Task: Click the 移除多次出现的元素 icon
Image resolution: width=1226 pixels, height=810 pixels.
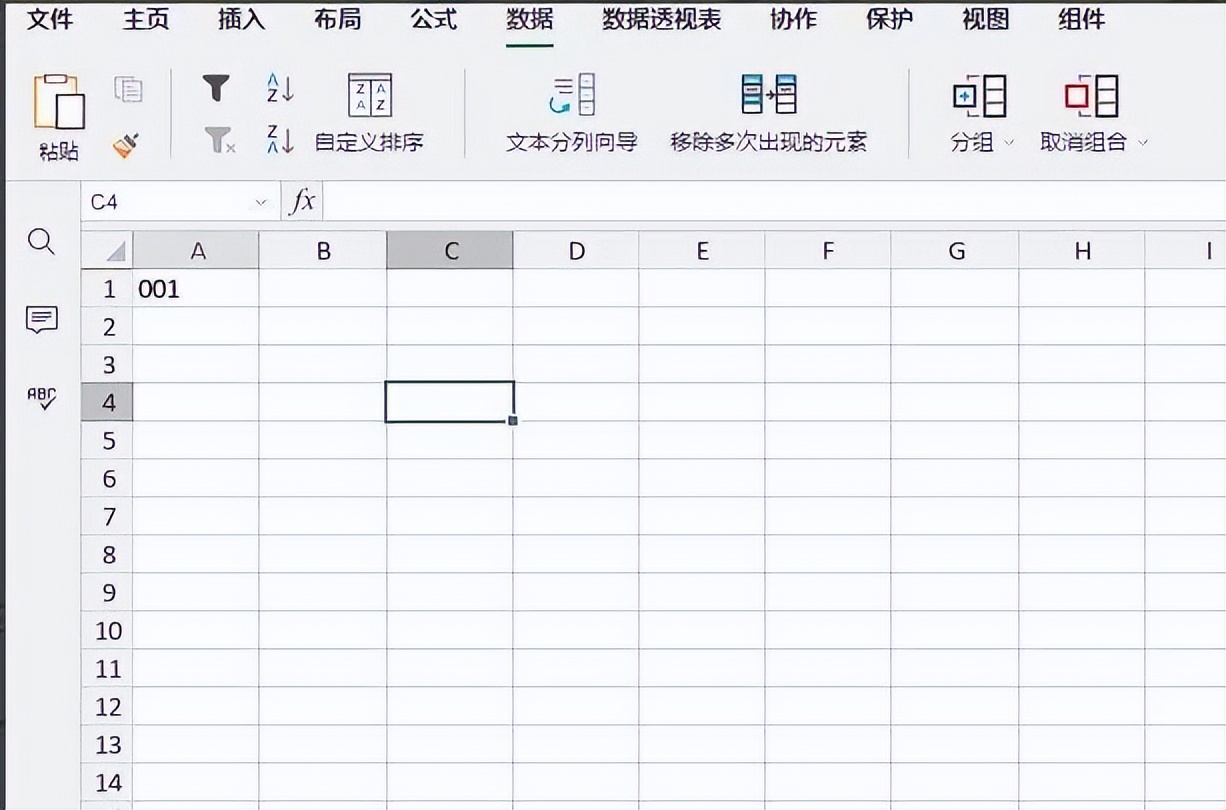Action: (768, 95)
